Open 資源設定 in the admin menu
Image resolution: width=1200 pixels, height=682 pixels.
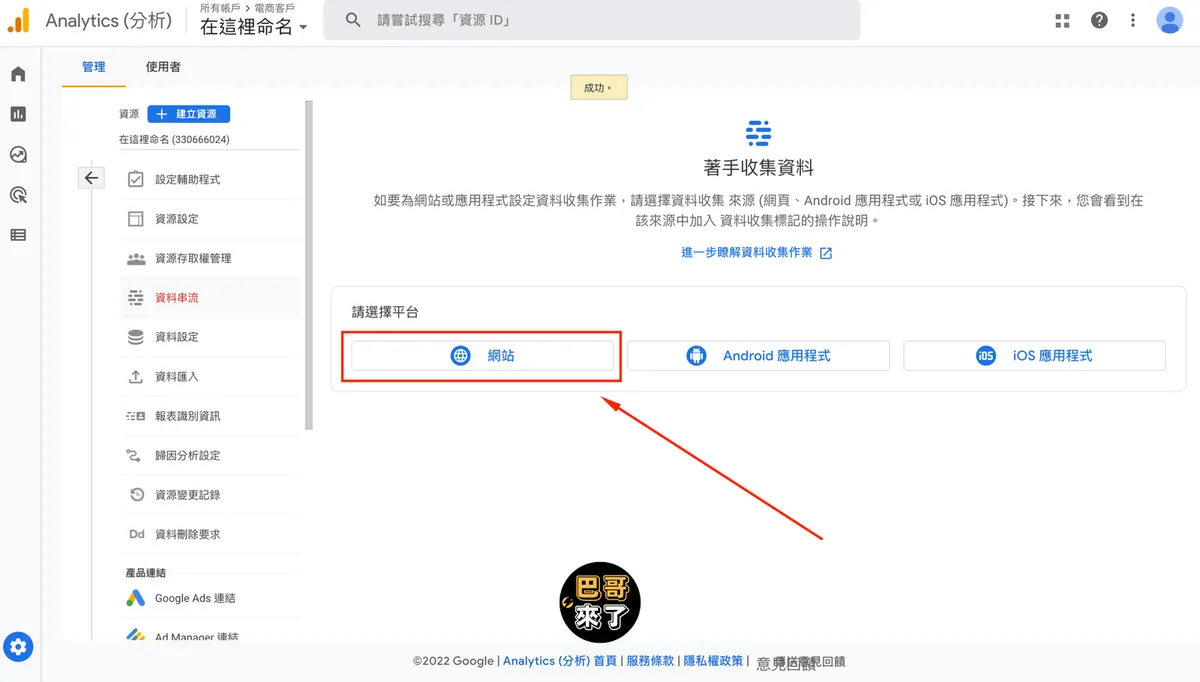(210, 219)
